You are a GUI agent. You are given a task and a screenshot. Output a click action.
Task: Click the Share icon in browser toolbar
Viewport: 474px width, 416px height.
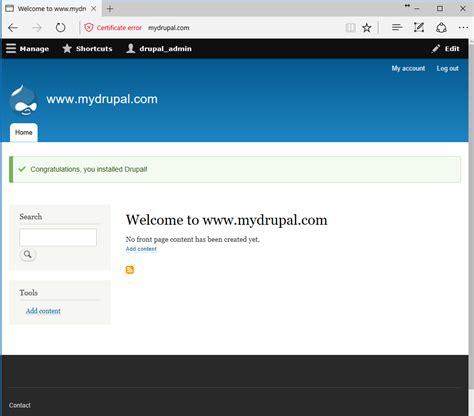pos(441,28)
